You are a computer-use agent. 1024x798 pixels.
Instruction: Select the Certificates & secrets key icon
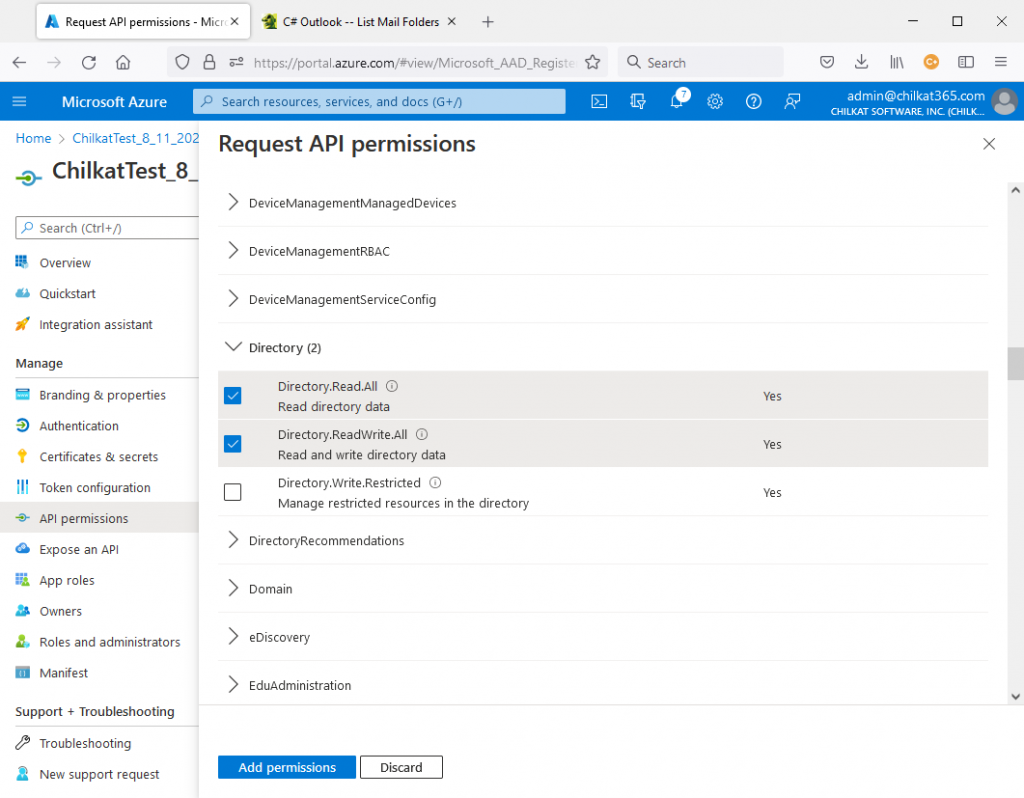pos(21,456)
